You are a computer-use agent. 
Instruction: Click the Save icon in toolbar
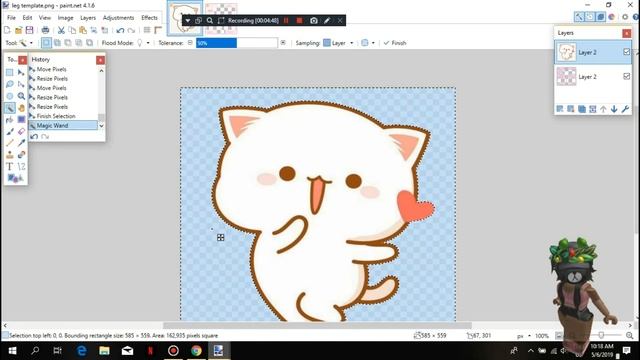point(29,30)
